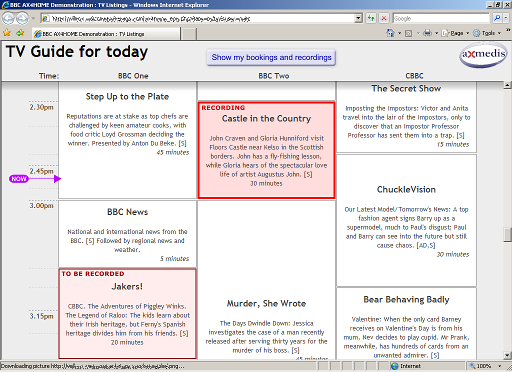Select the BBC AXMEDIS Demonstration TV Listings tab
The width and height of the screenshot is (512, 372).
tap(106, 34)
